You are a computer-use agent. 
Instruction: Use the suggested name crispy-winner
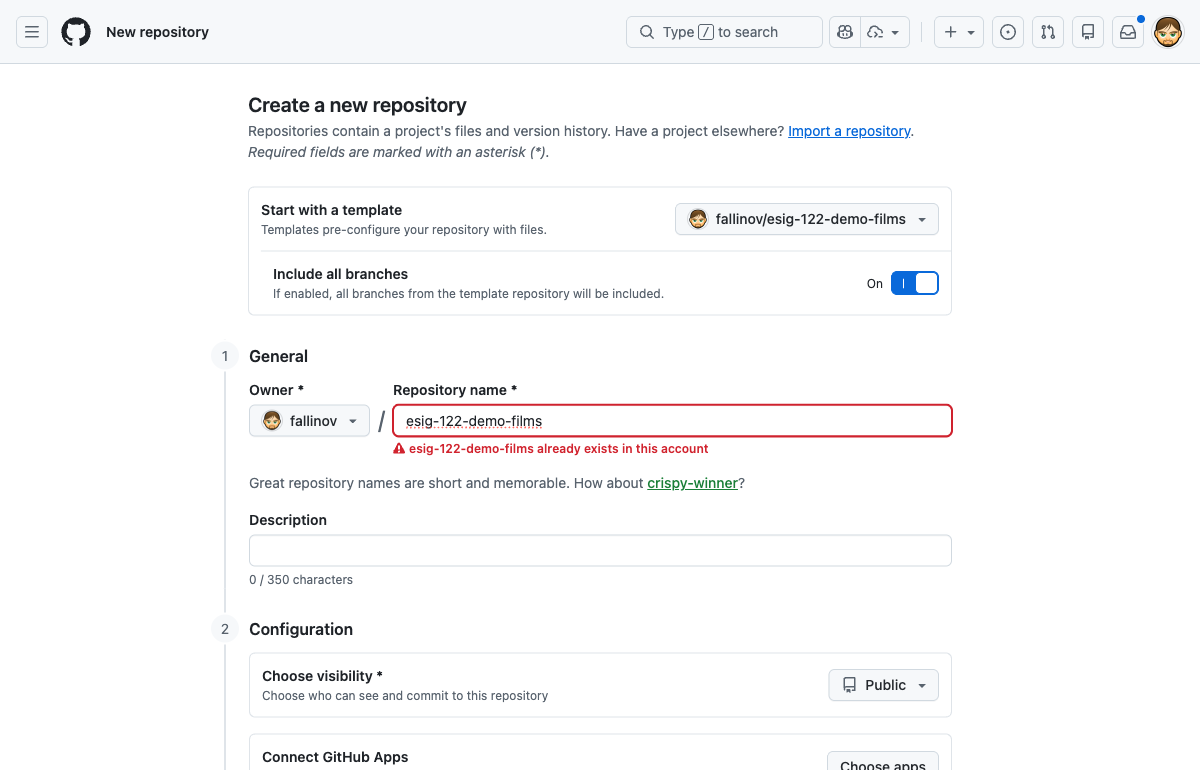pos(692,483)
